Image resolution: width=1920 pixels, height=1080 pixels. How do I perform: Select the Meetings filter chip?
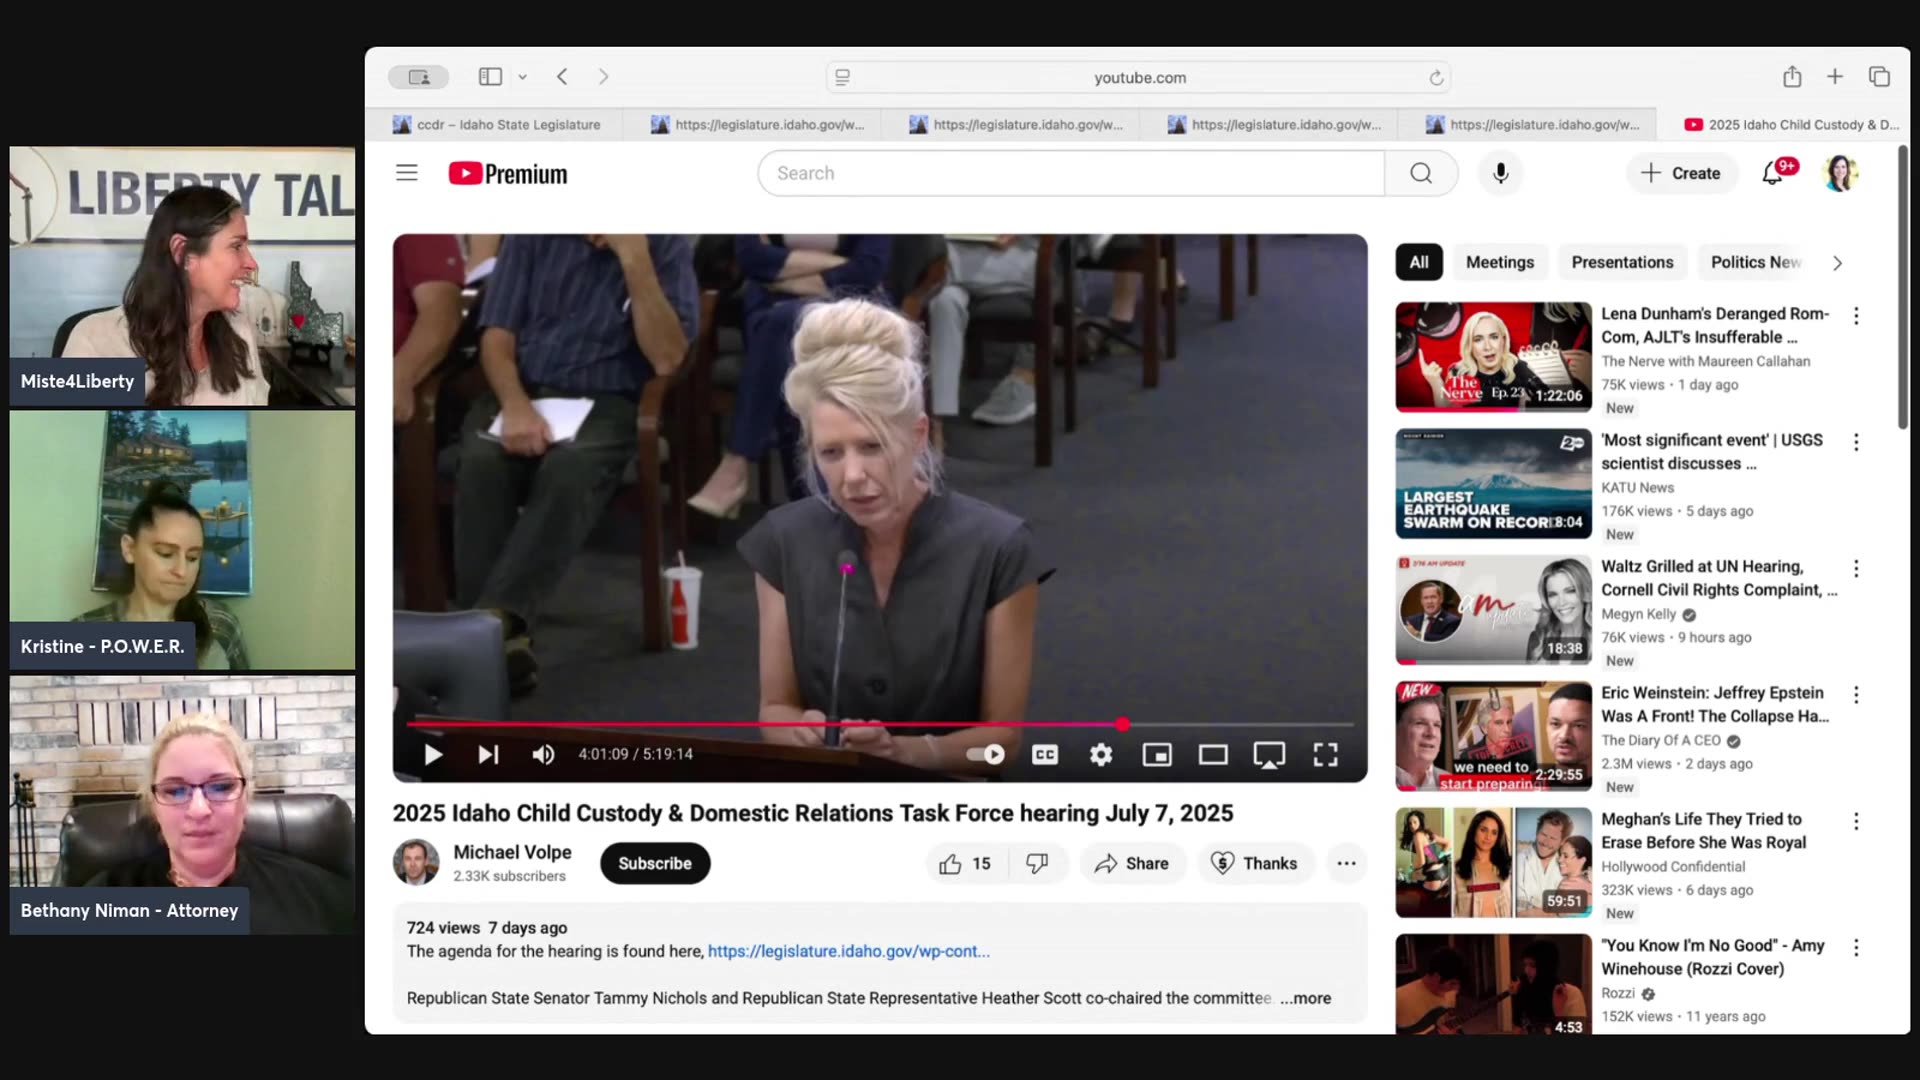(x=1499, y=262)
